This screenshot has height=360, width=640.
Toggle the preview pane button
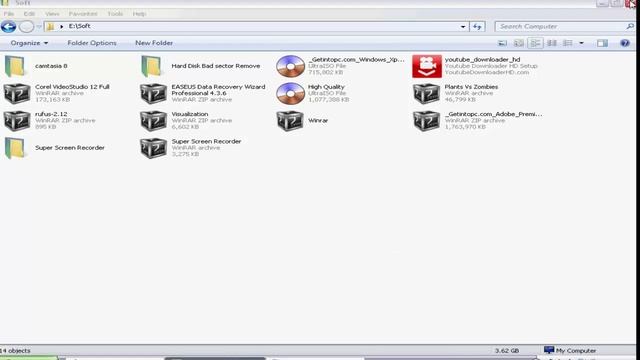(x=602, y=43)
